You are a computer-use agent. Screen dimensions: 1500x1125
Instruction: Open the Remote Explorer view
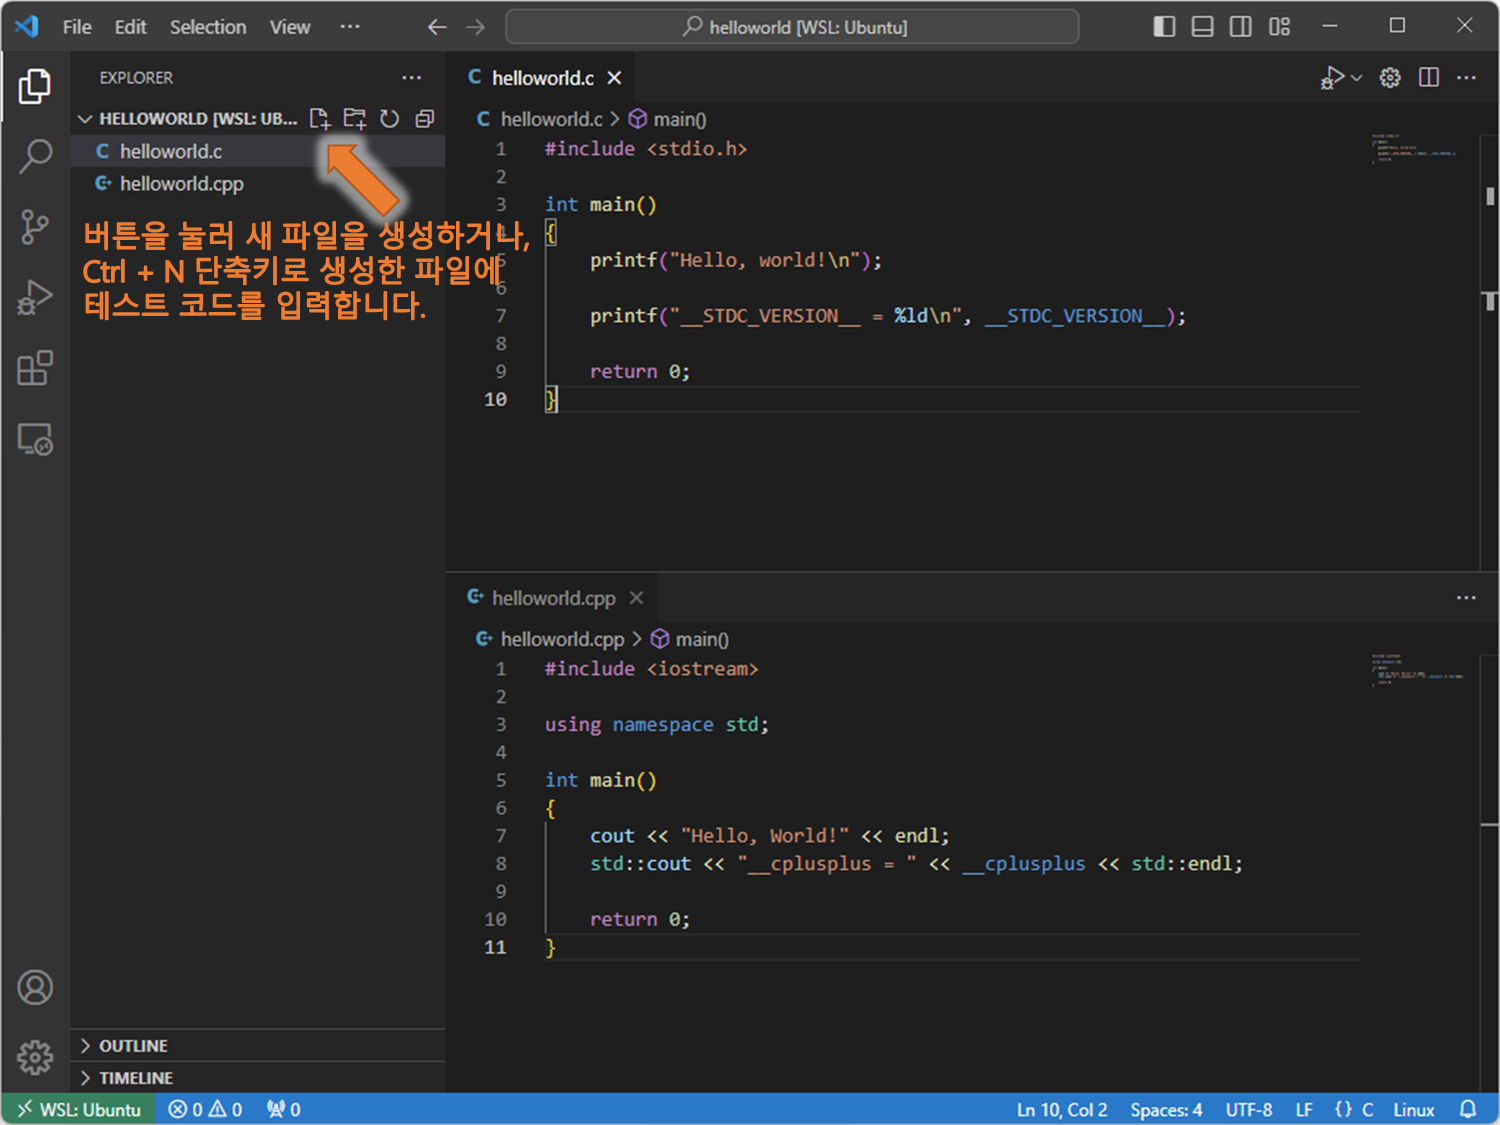[35, 439]
